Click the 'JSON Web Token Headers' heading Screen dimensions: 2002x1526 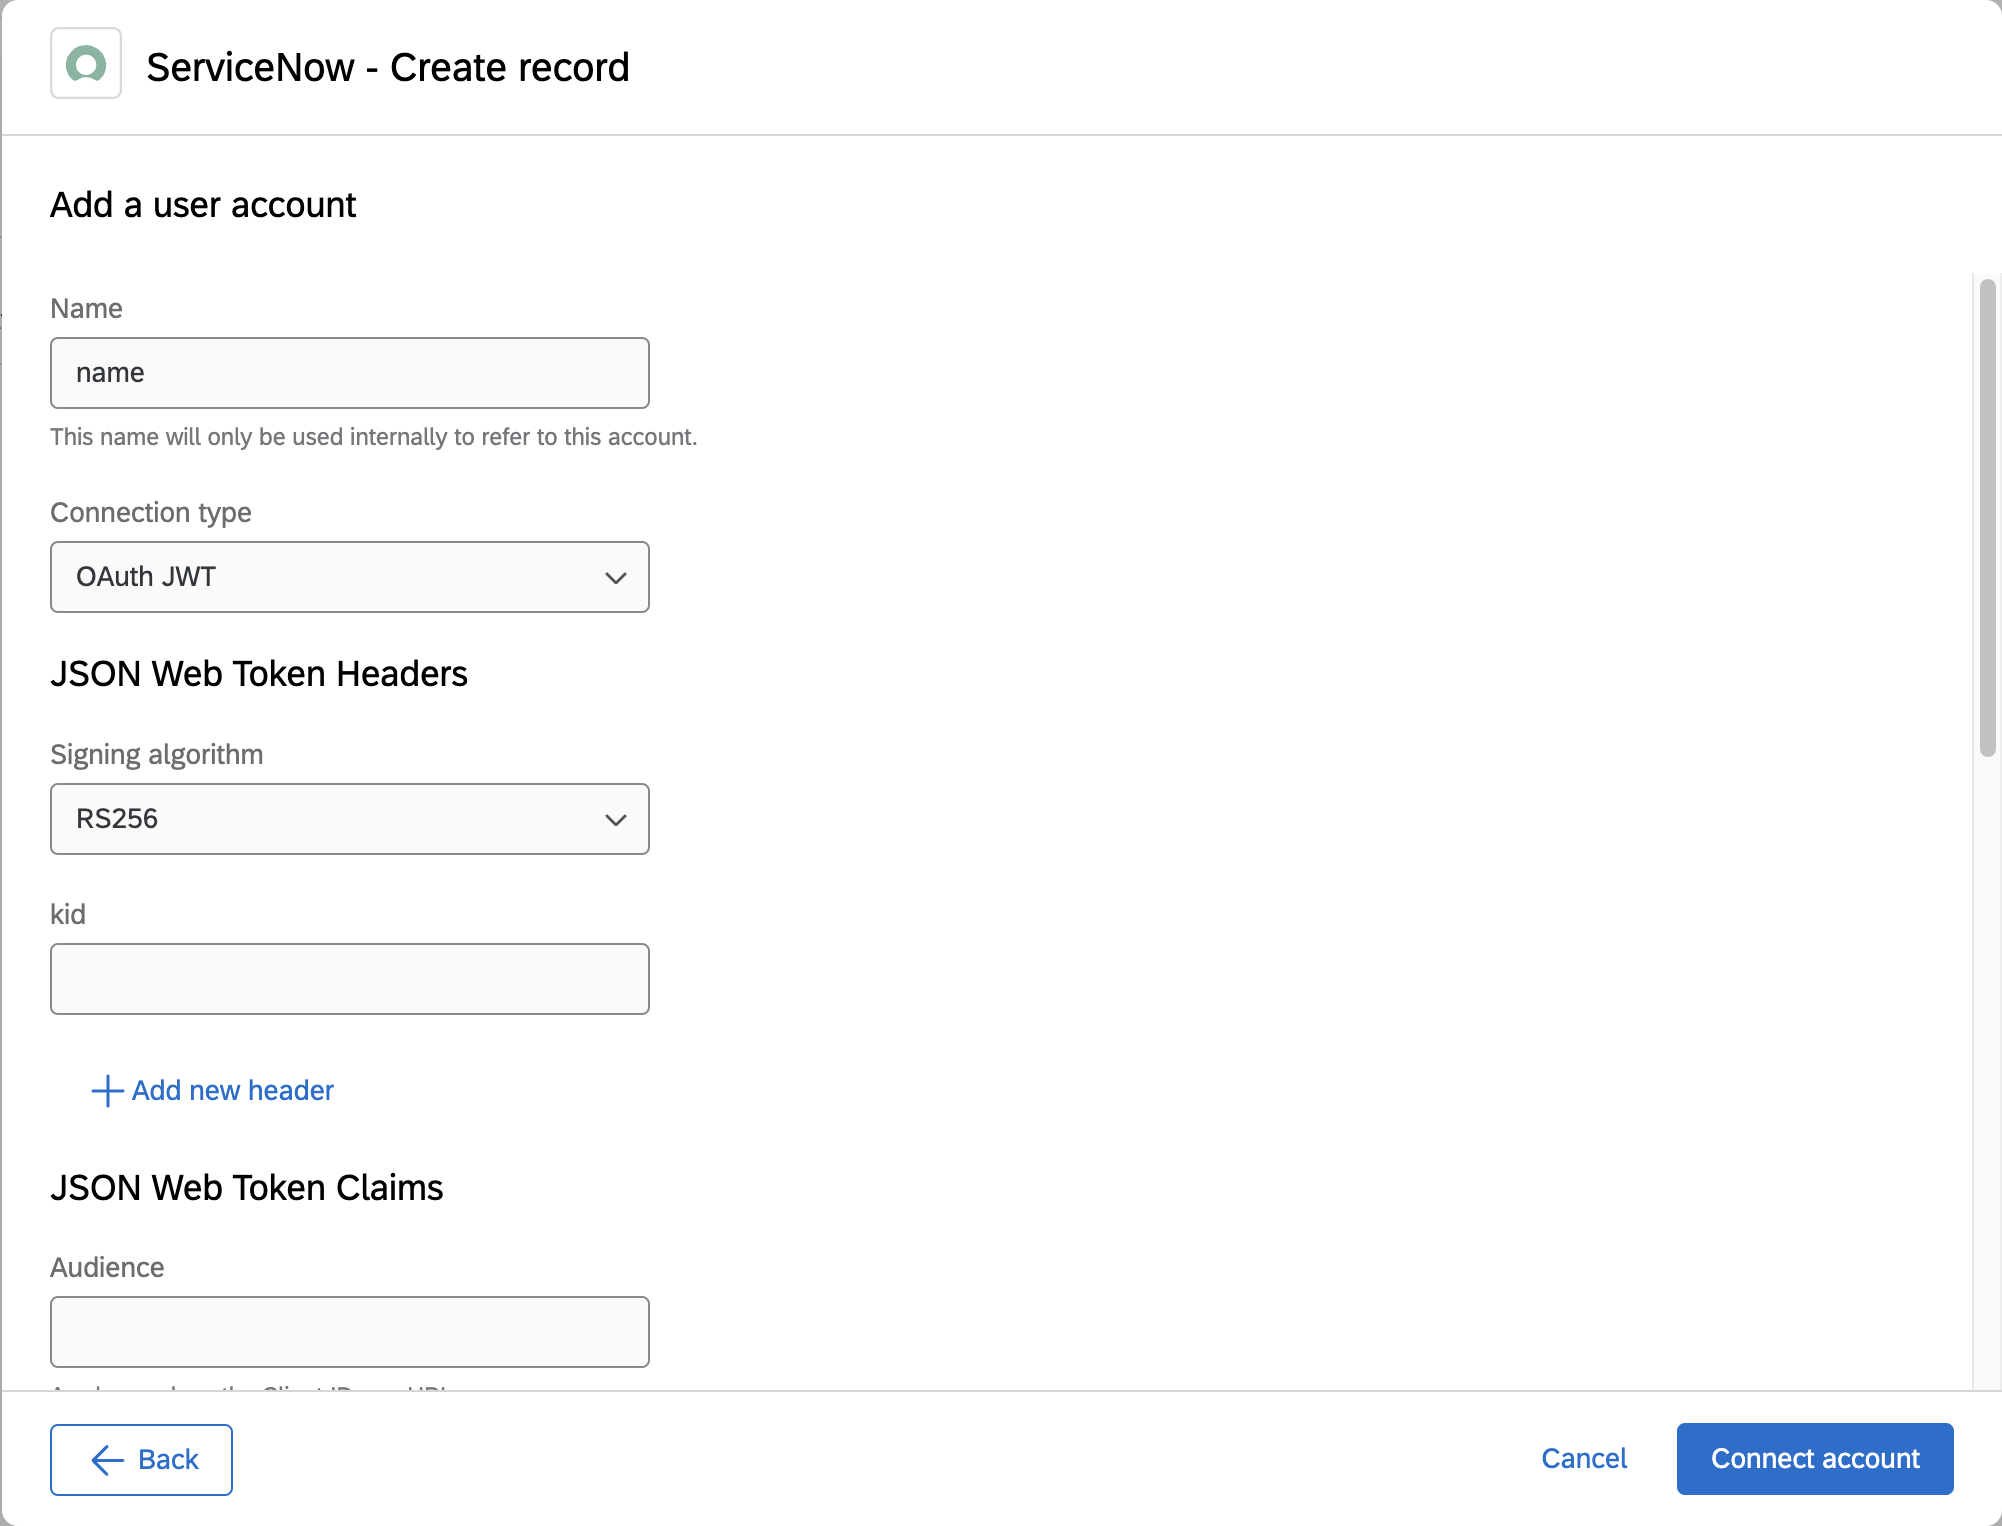click(x=259, y=674)
